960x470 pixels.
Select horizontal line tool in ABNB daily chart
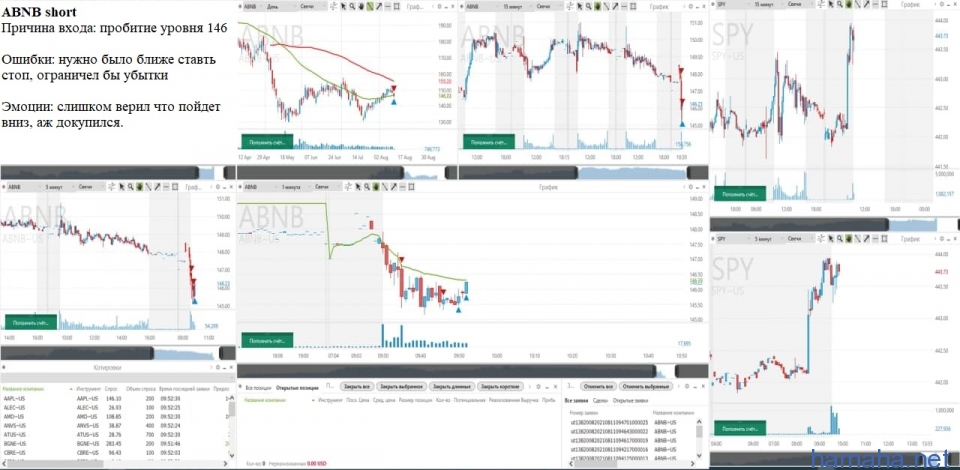(388, 6)
